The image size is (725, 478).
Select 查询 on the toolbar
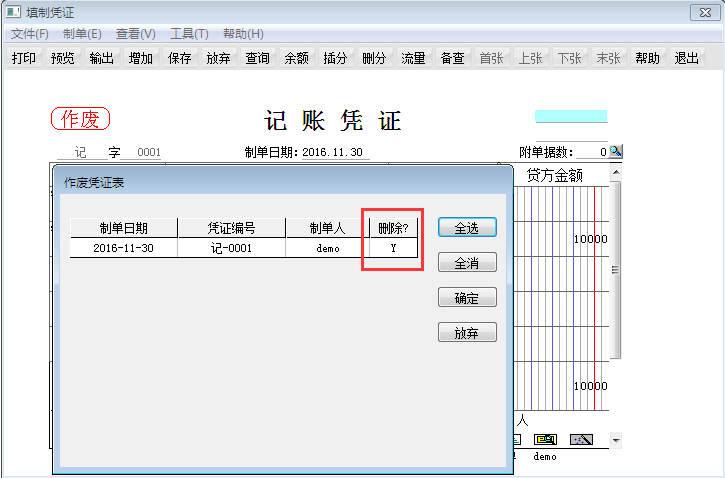(258, 58)
